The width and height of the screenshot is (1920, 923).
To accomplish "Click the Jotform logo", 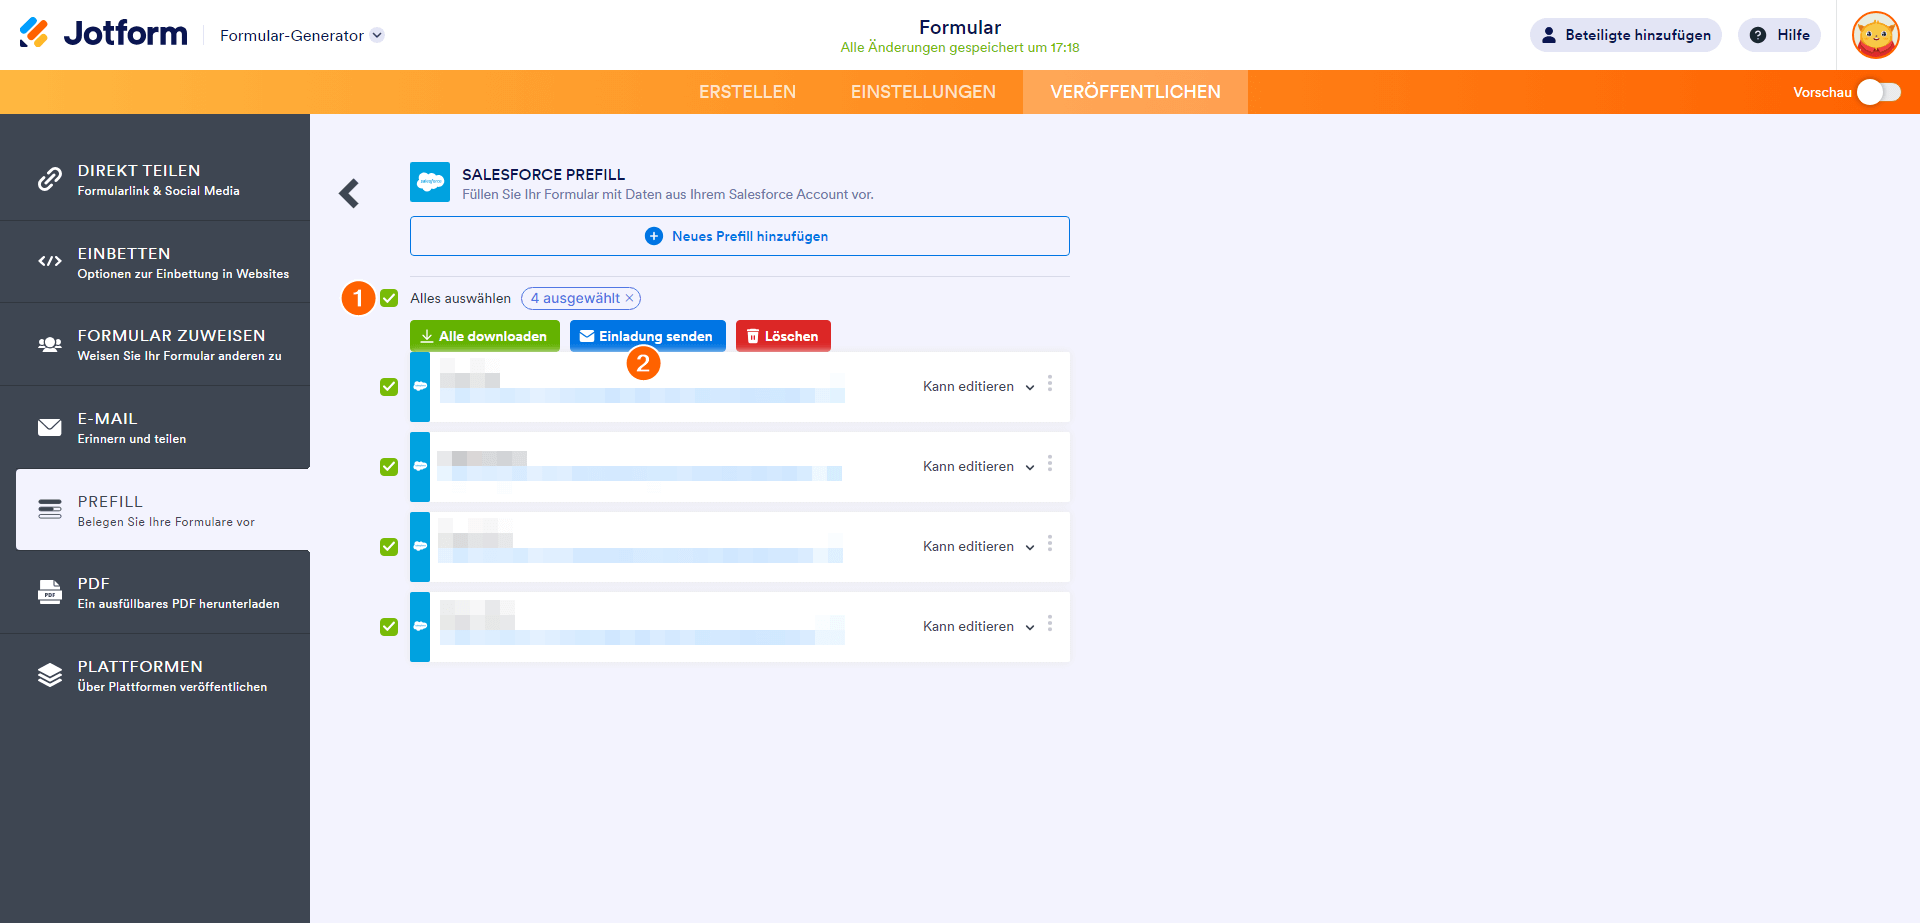I will coord(103,34).
